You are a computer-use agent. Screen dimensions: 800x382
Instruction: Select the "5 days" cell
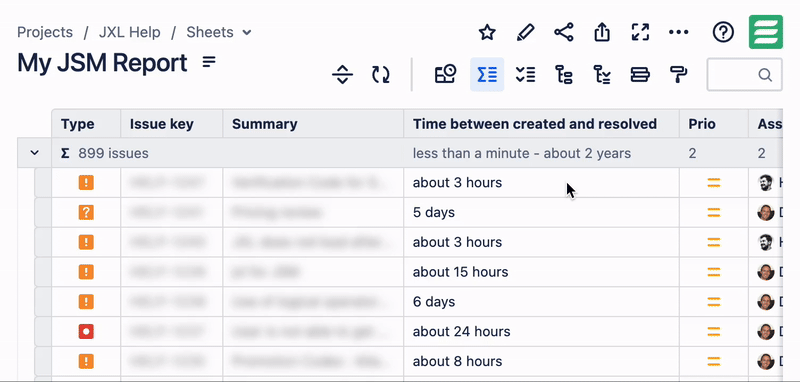pos(541,212)
